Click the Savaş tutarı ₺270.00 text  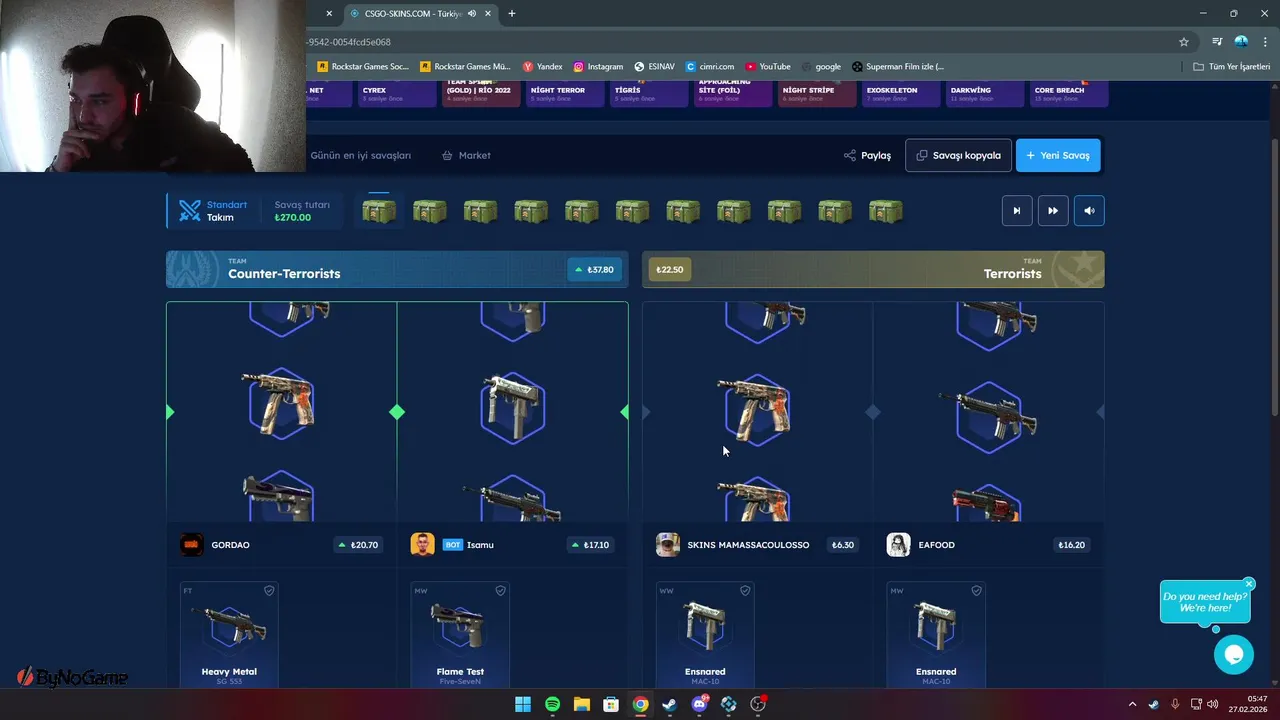click(x=302, y=211)
